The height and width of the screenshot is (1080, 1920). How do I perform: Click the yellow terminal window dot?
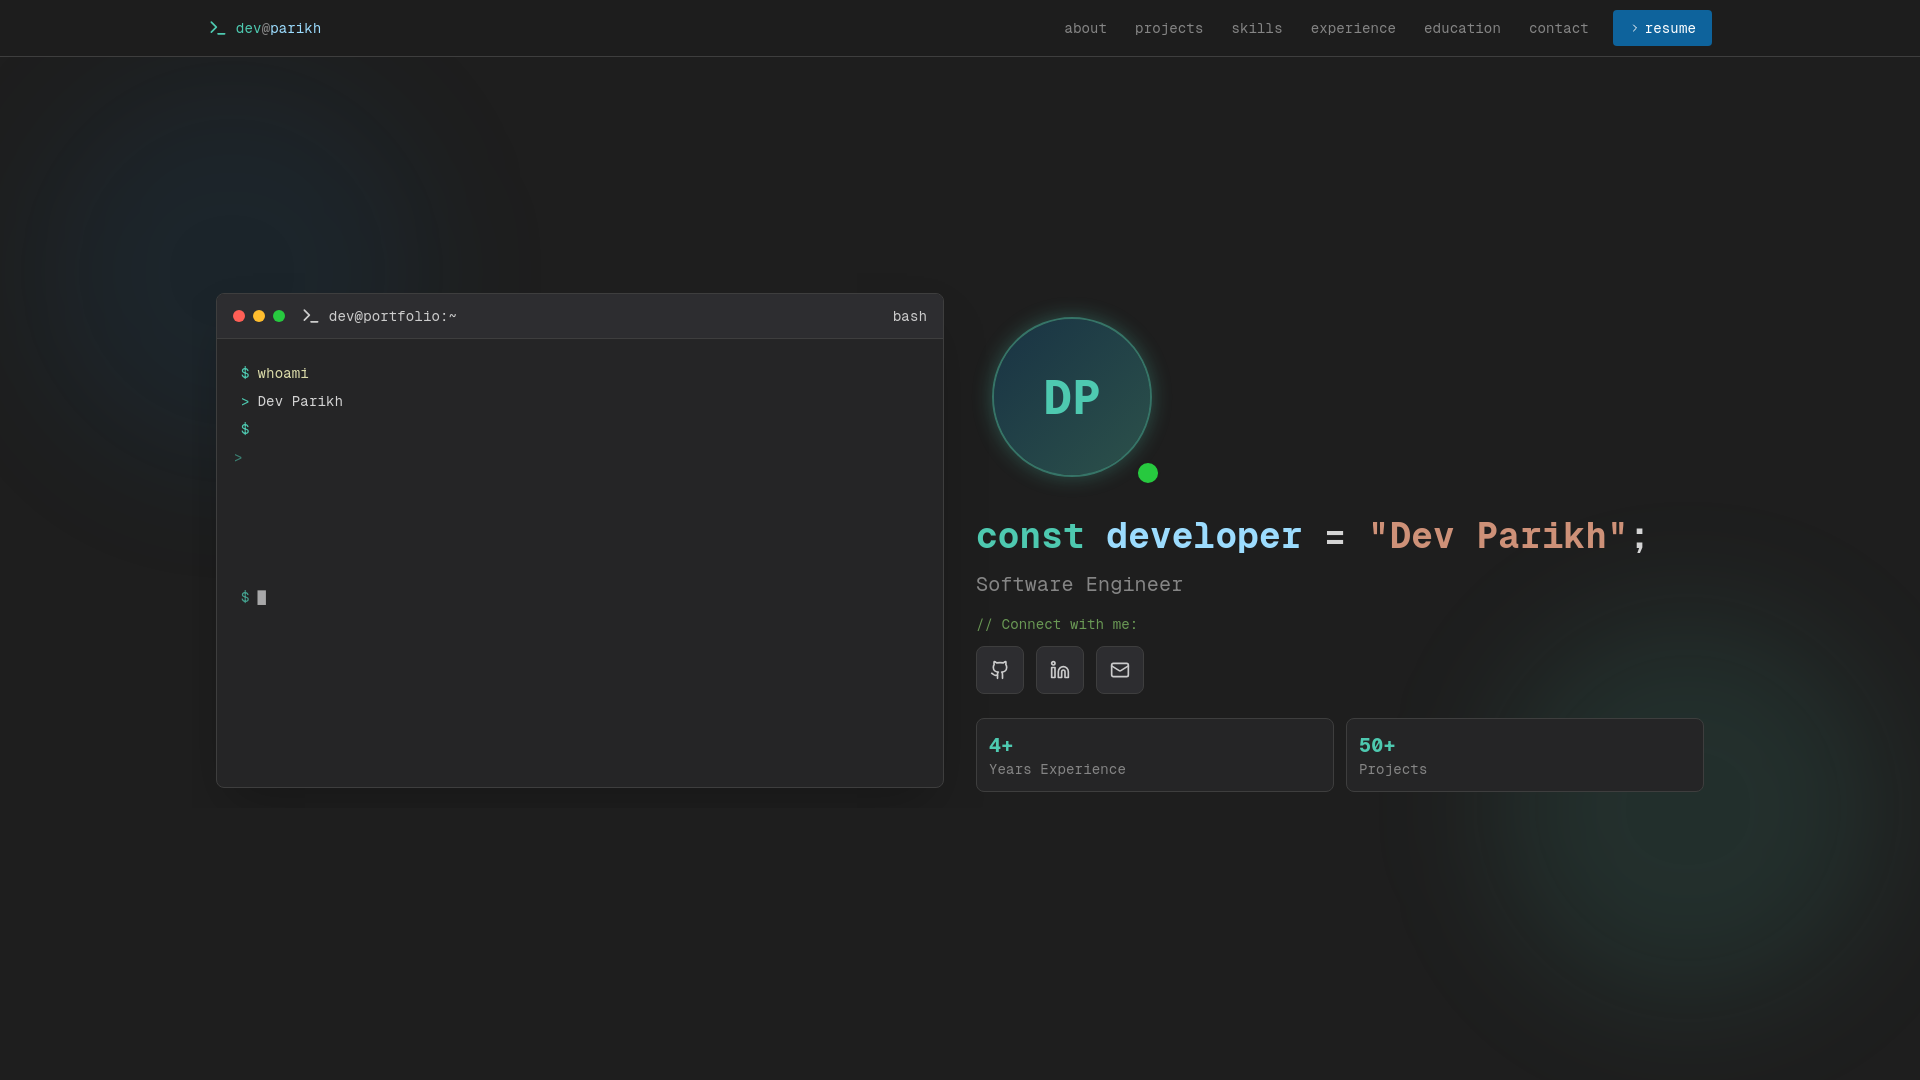(x=259, y=316)
